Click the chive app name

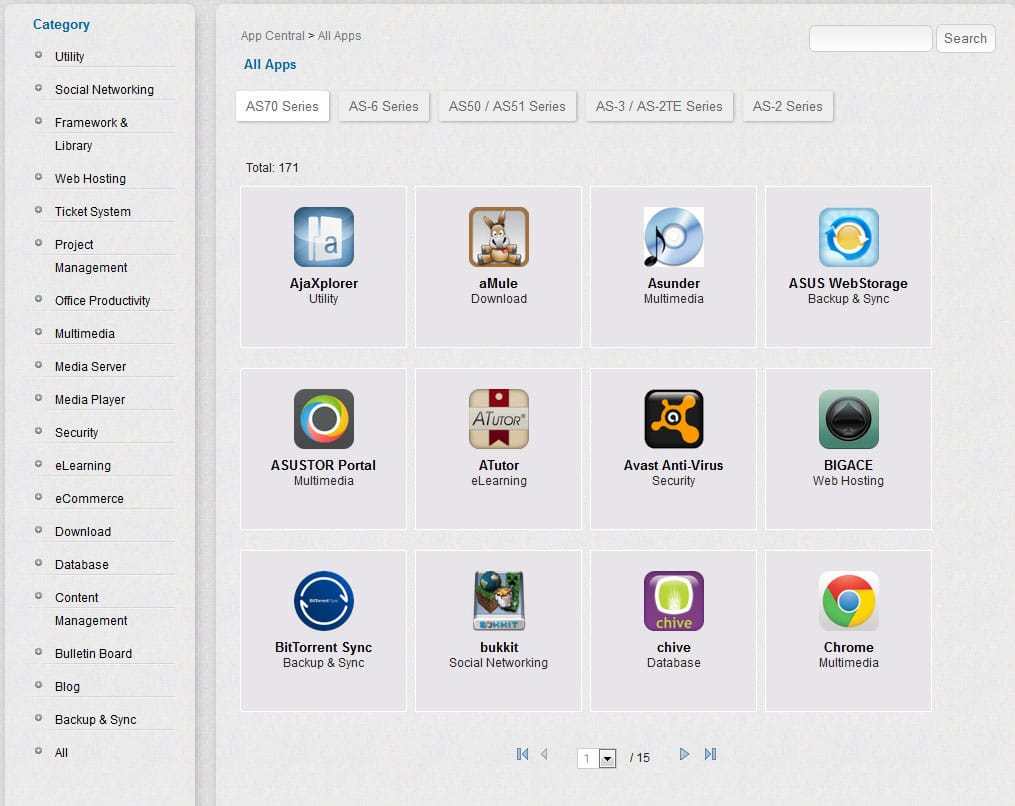click(x=674, y=647)
